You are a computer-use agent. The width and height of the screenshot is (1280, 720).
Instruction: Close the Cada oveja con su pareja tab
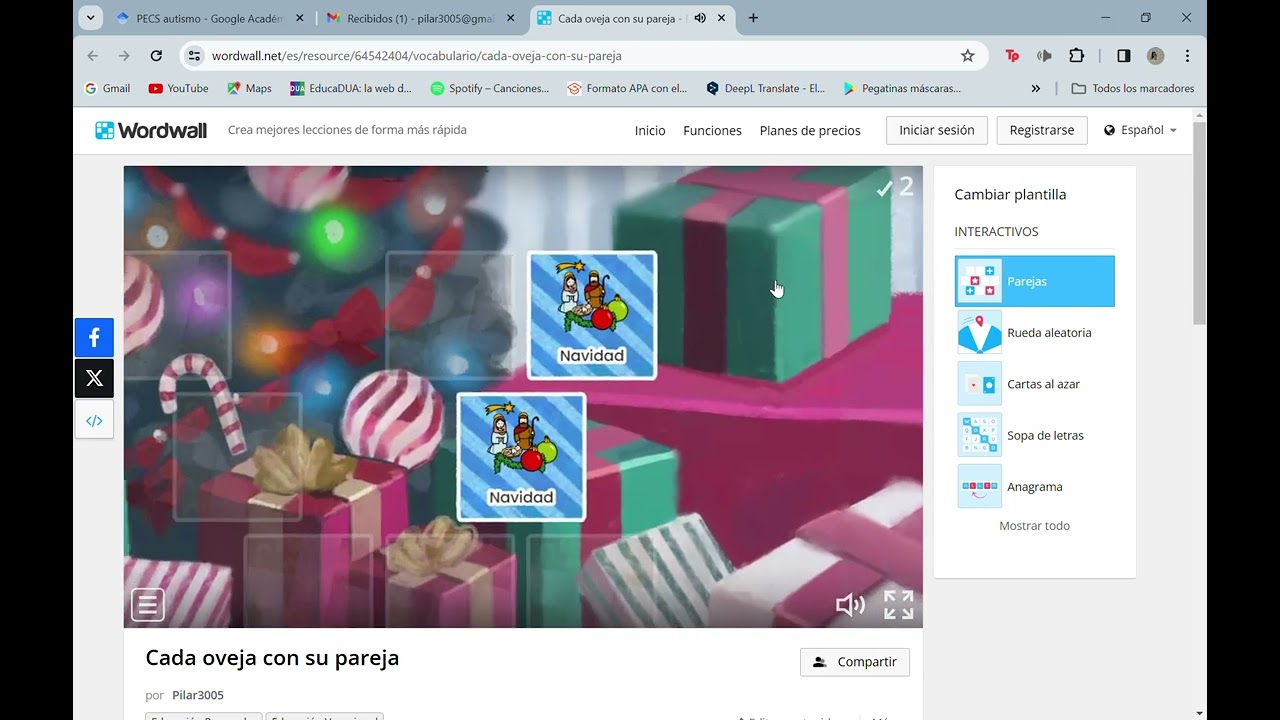pos(722,18)
